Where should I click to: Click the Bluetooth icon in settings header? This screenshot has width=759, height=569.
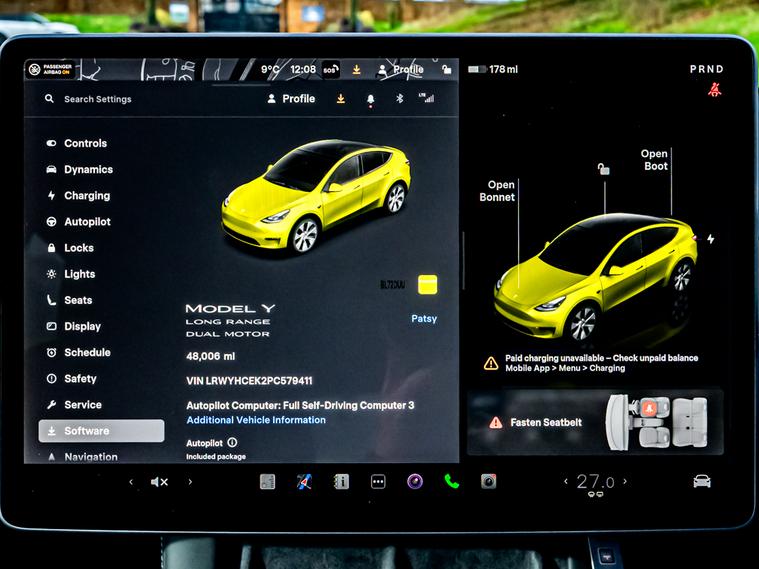tap(399, 99)
